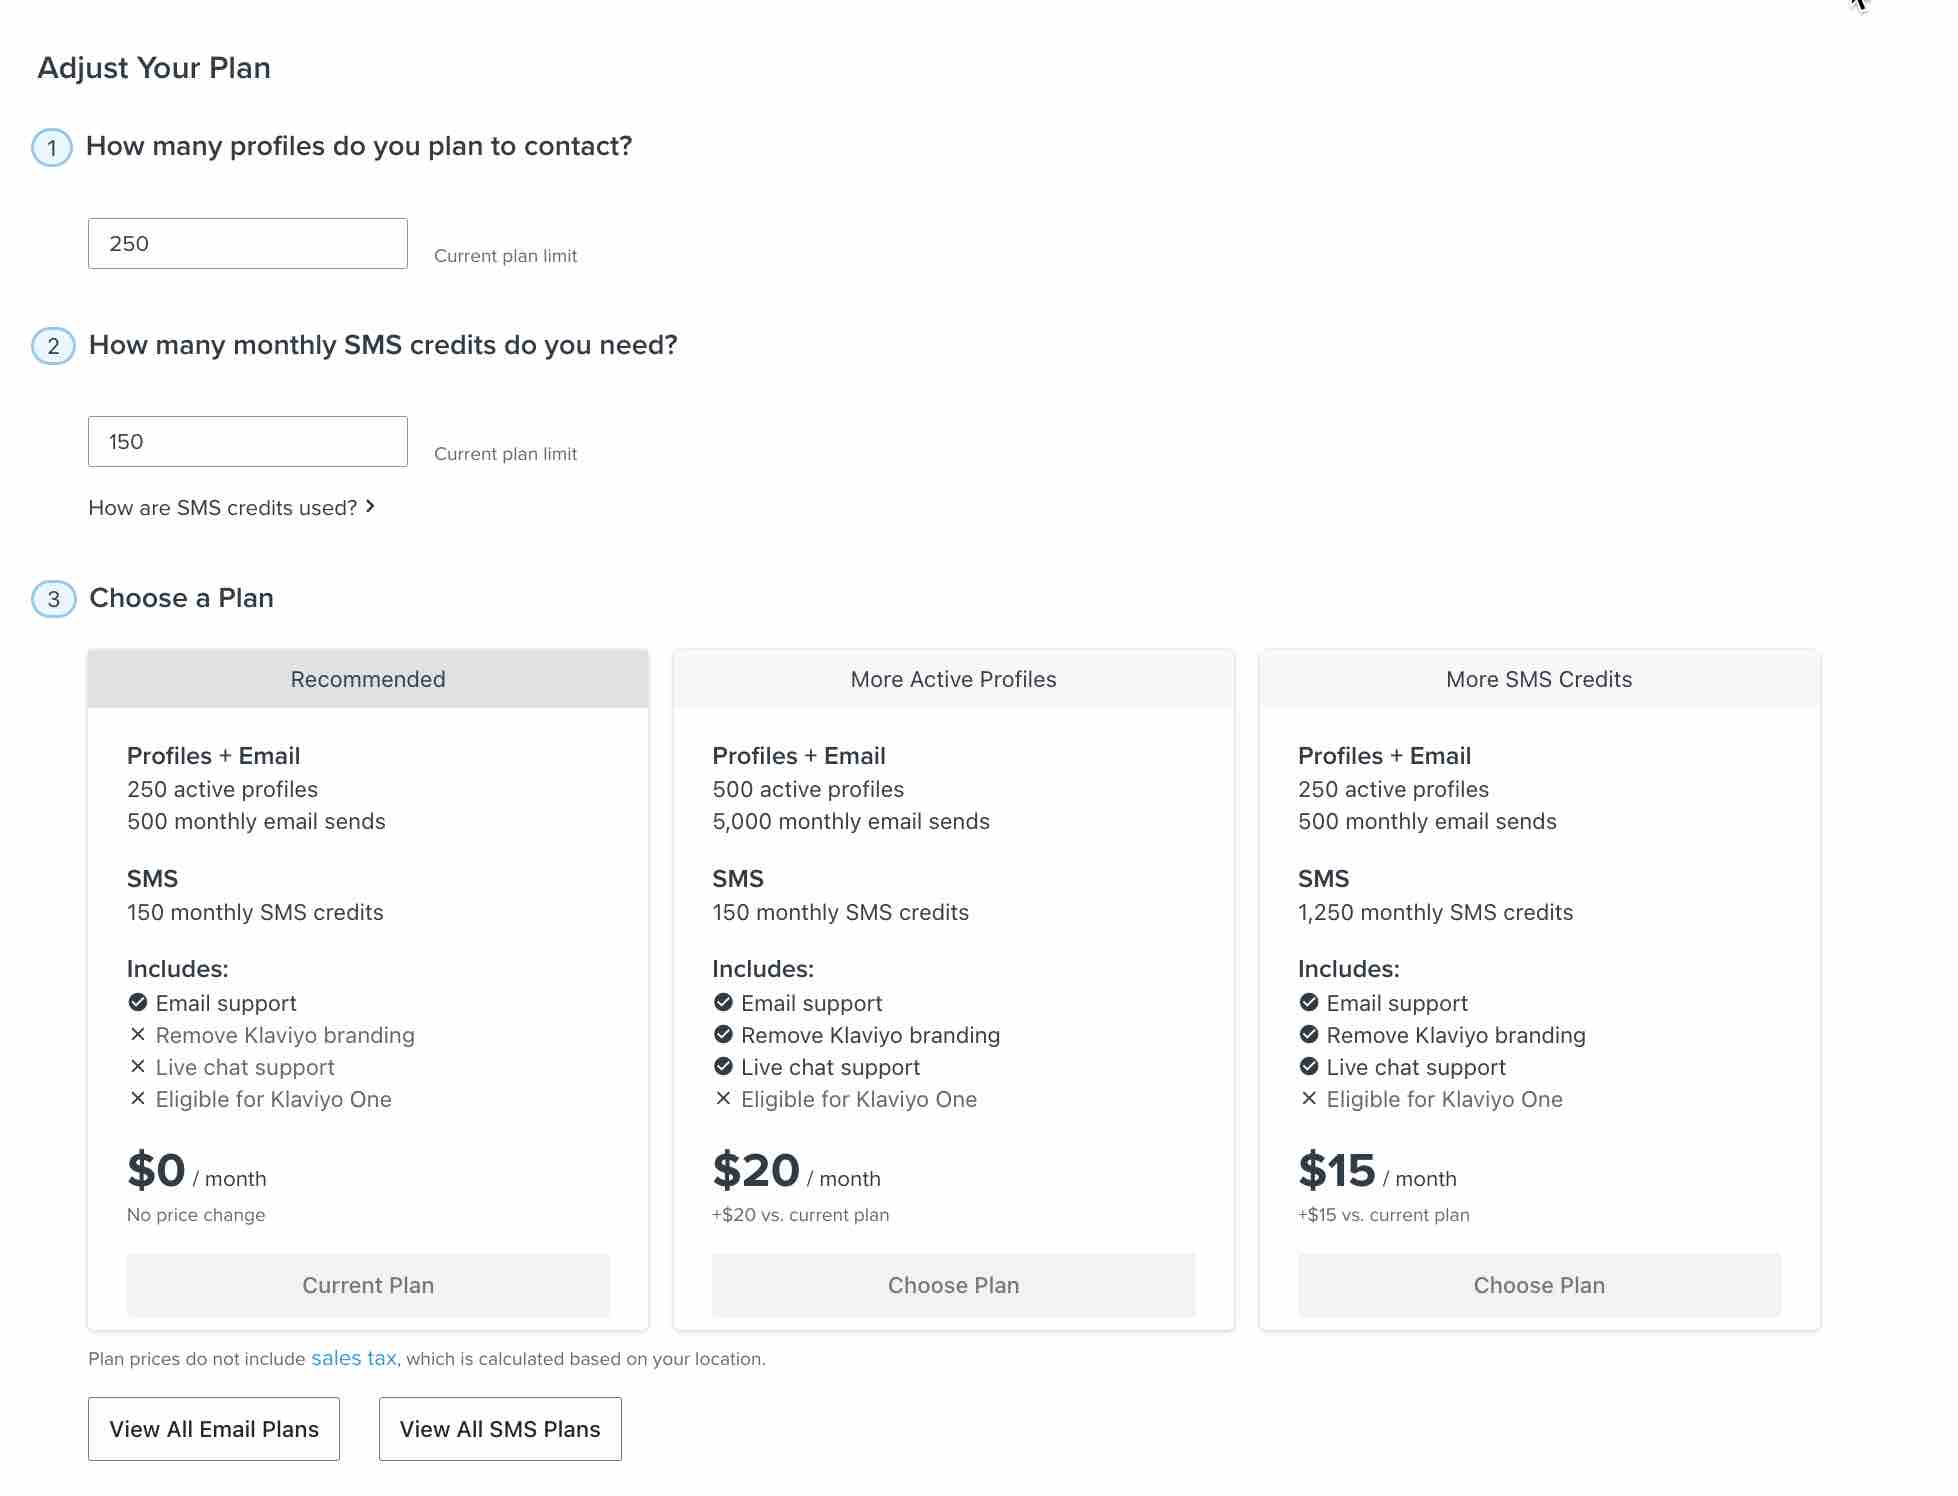Click Remove Klaviyo branding checkmark in More SMS Credits
This screenshot has height=1496, width=1958.
pyautogui.click(x=1309, y=1034)
